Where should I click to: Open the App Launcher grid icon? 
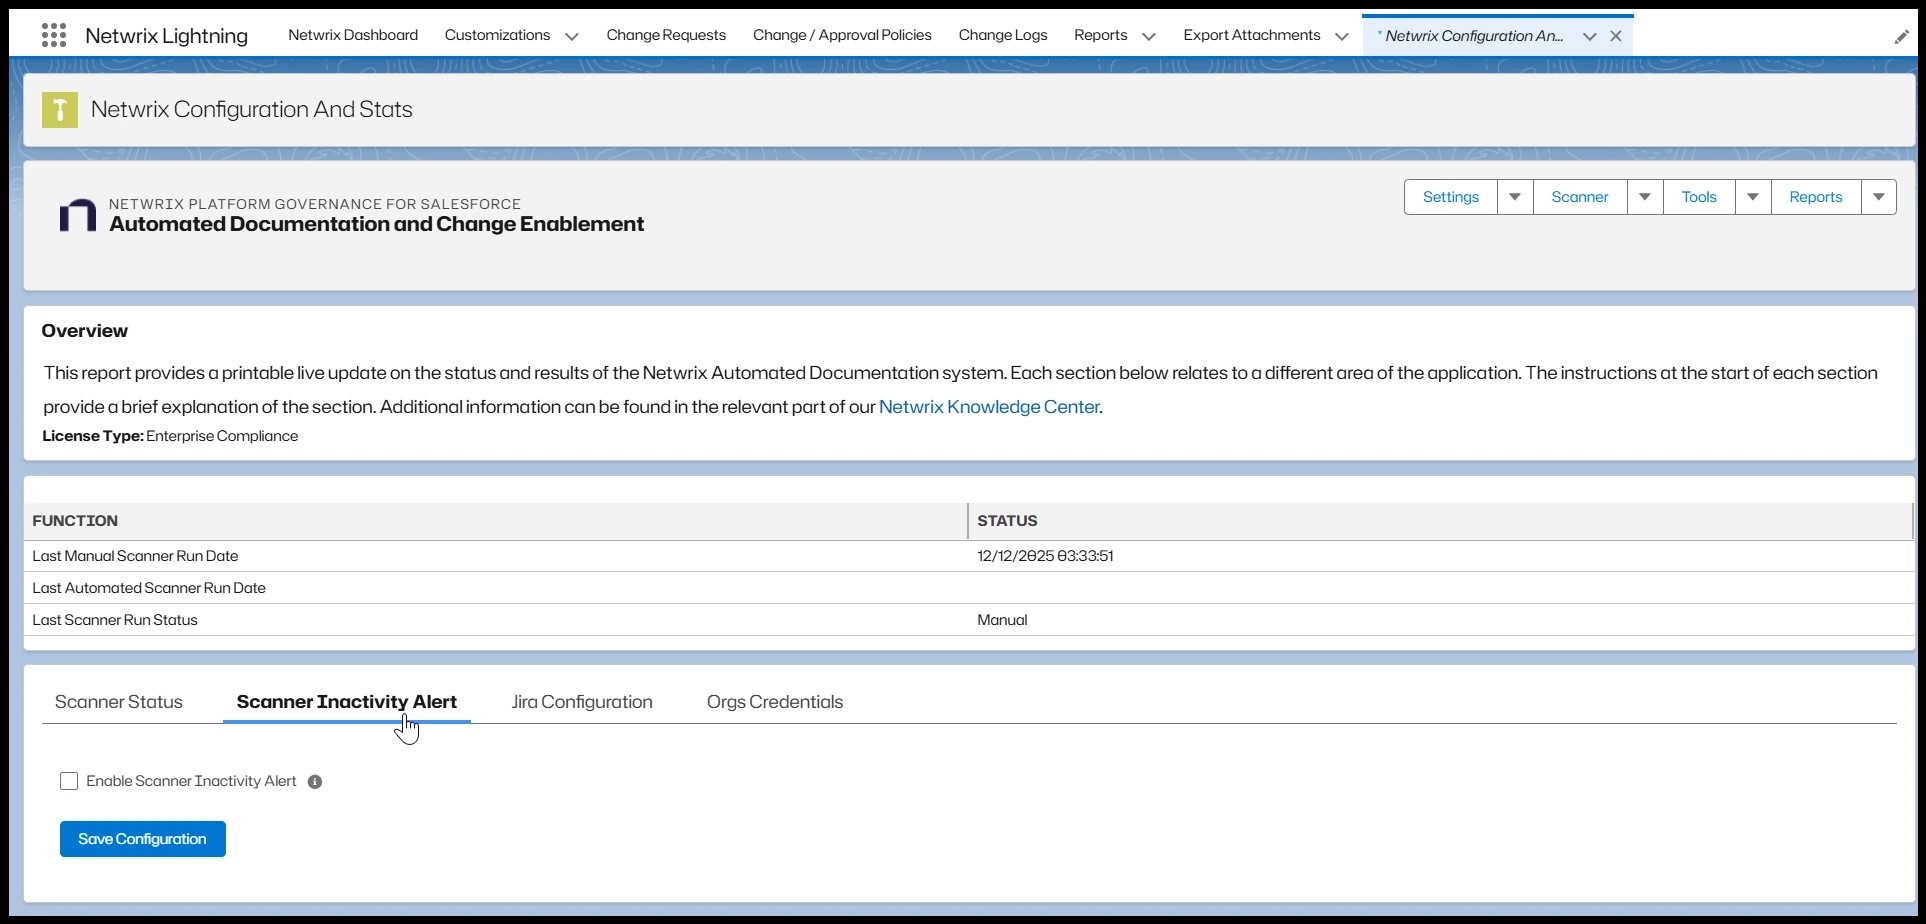click(x=54, y=36)
